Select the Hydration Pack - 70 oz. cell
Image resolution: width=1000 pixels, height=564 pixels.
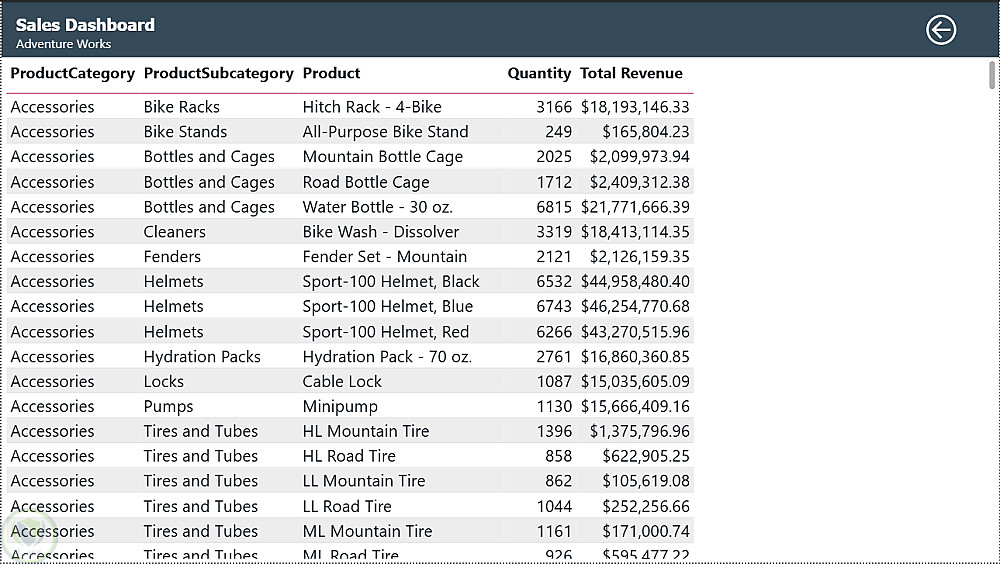(387, 357)
